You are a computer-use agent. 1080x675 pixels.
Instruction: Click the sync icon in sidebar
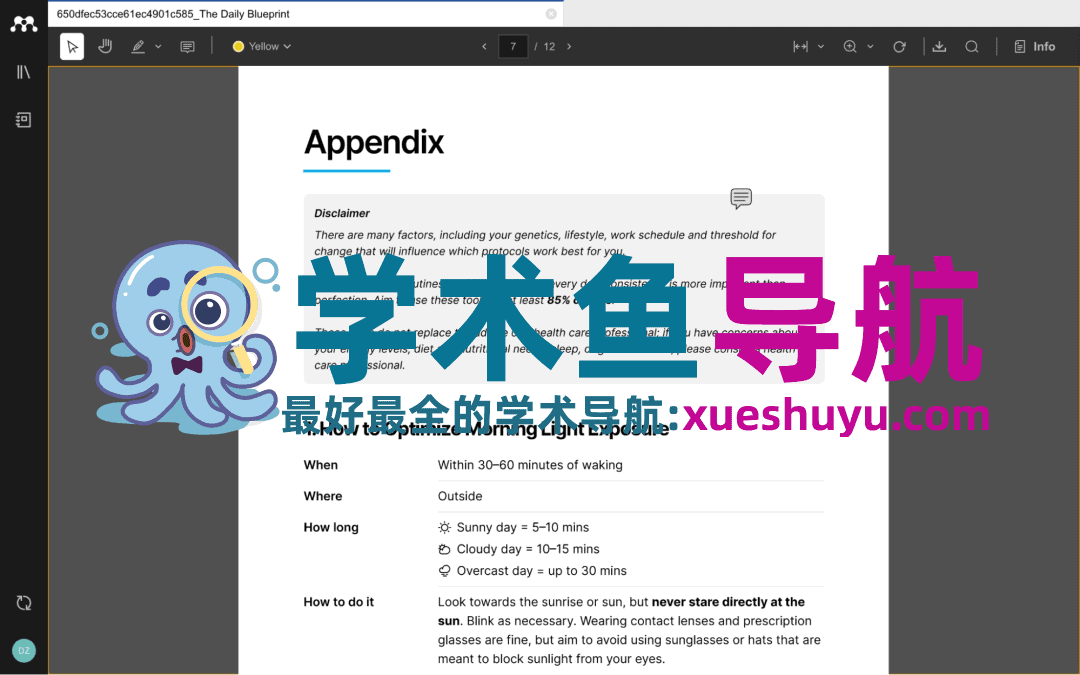pyautogui.click(x=24, y=603)
